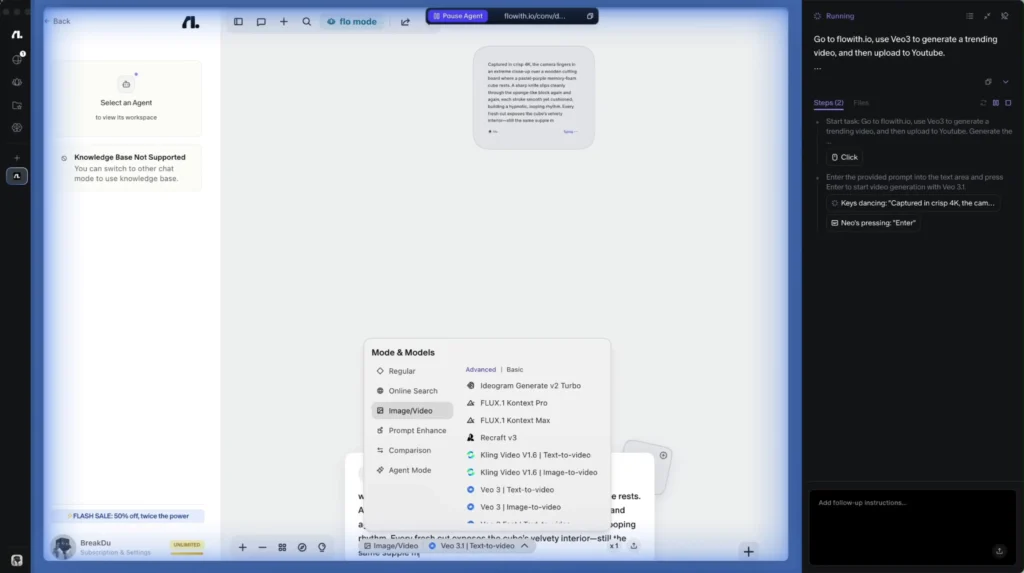Click the FLASH SALE 50% off banner

tap(129, 516)
